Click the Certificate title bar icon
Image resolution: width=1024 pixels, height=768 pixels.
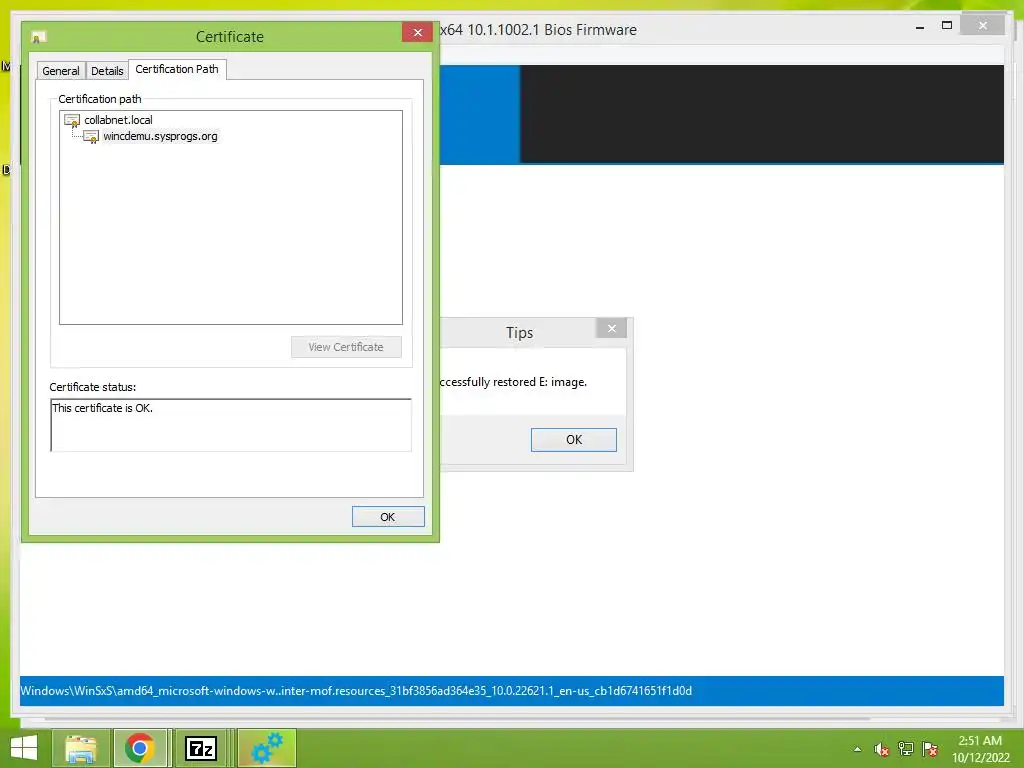pyautogui.click(x=39, y=37)
